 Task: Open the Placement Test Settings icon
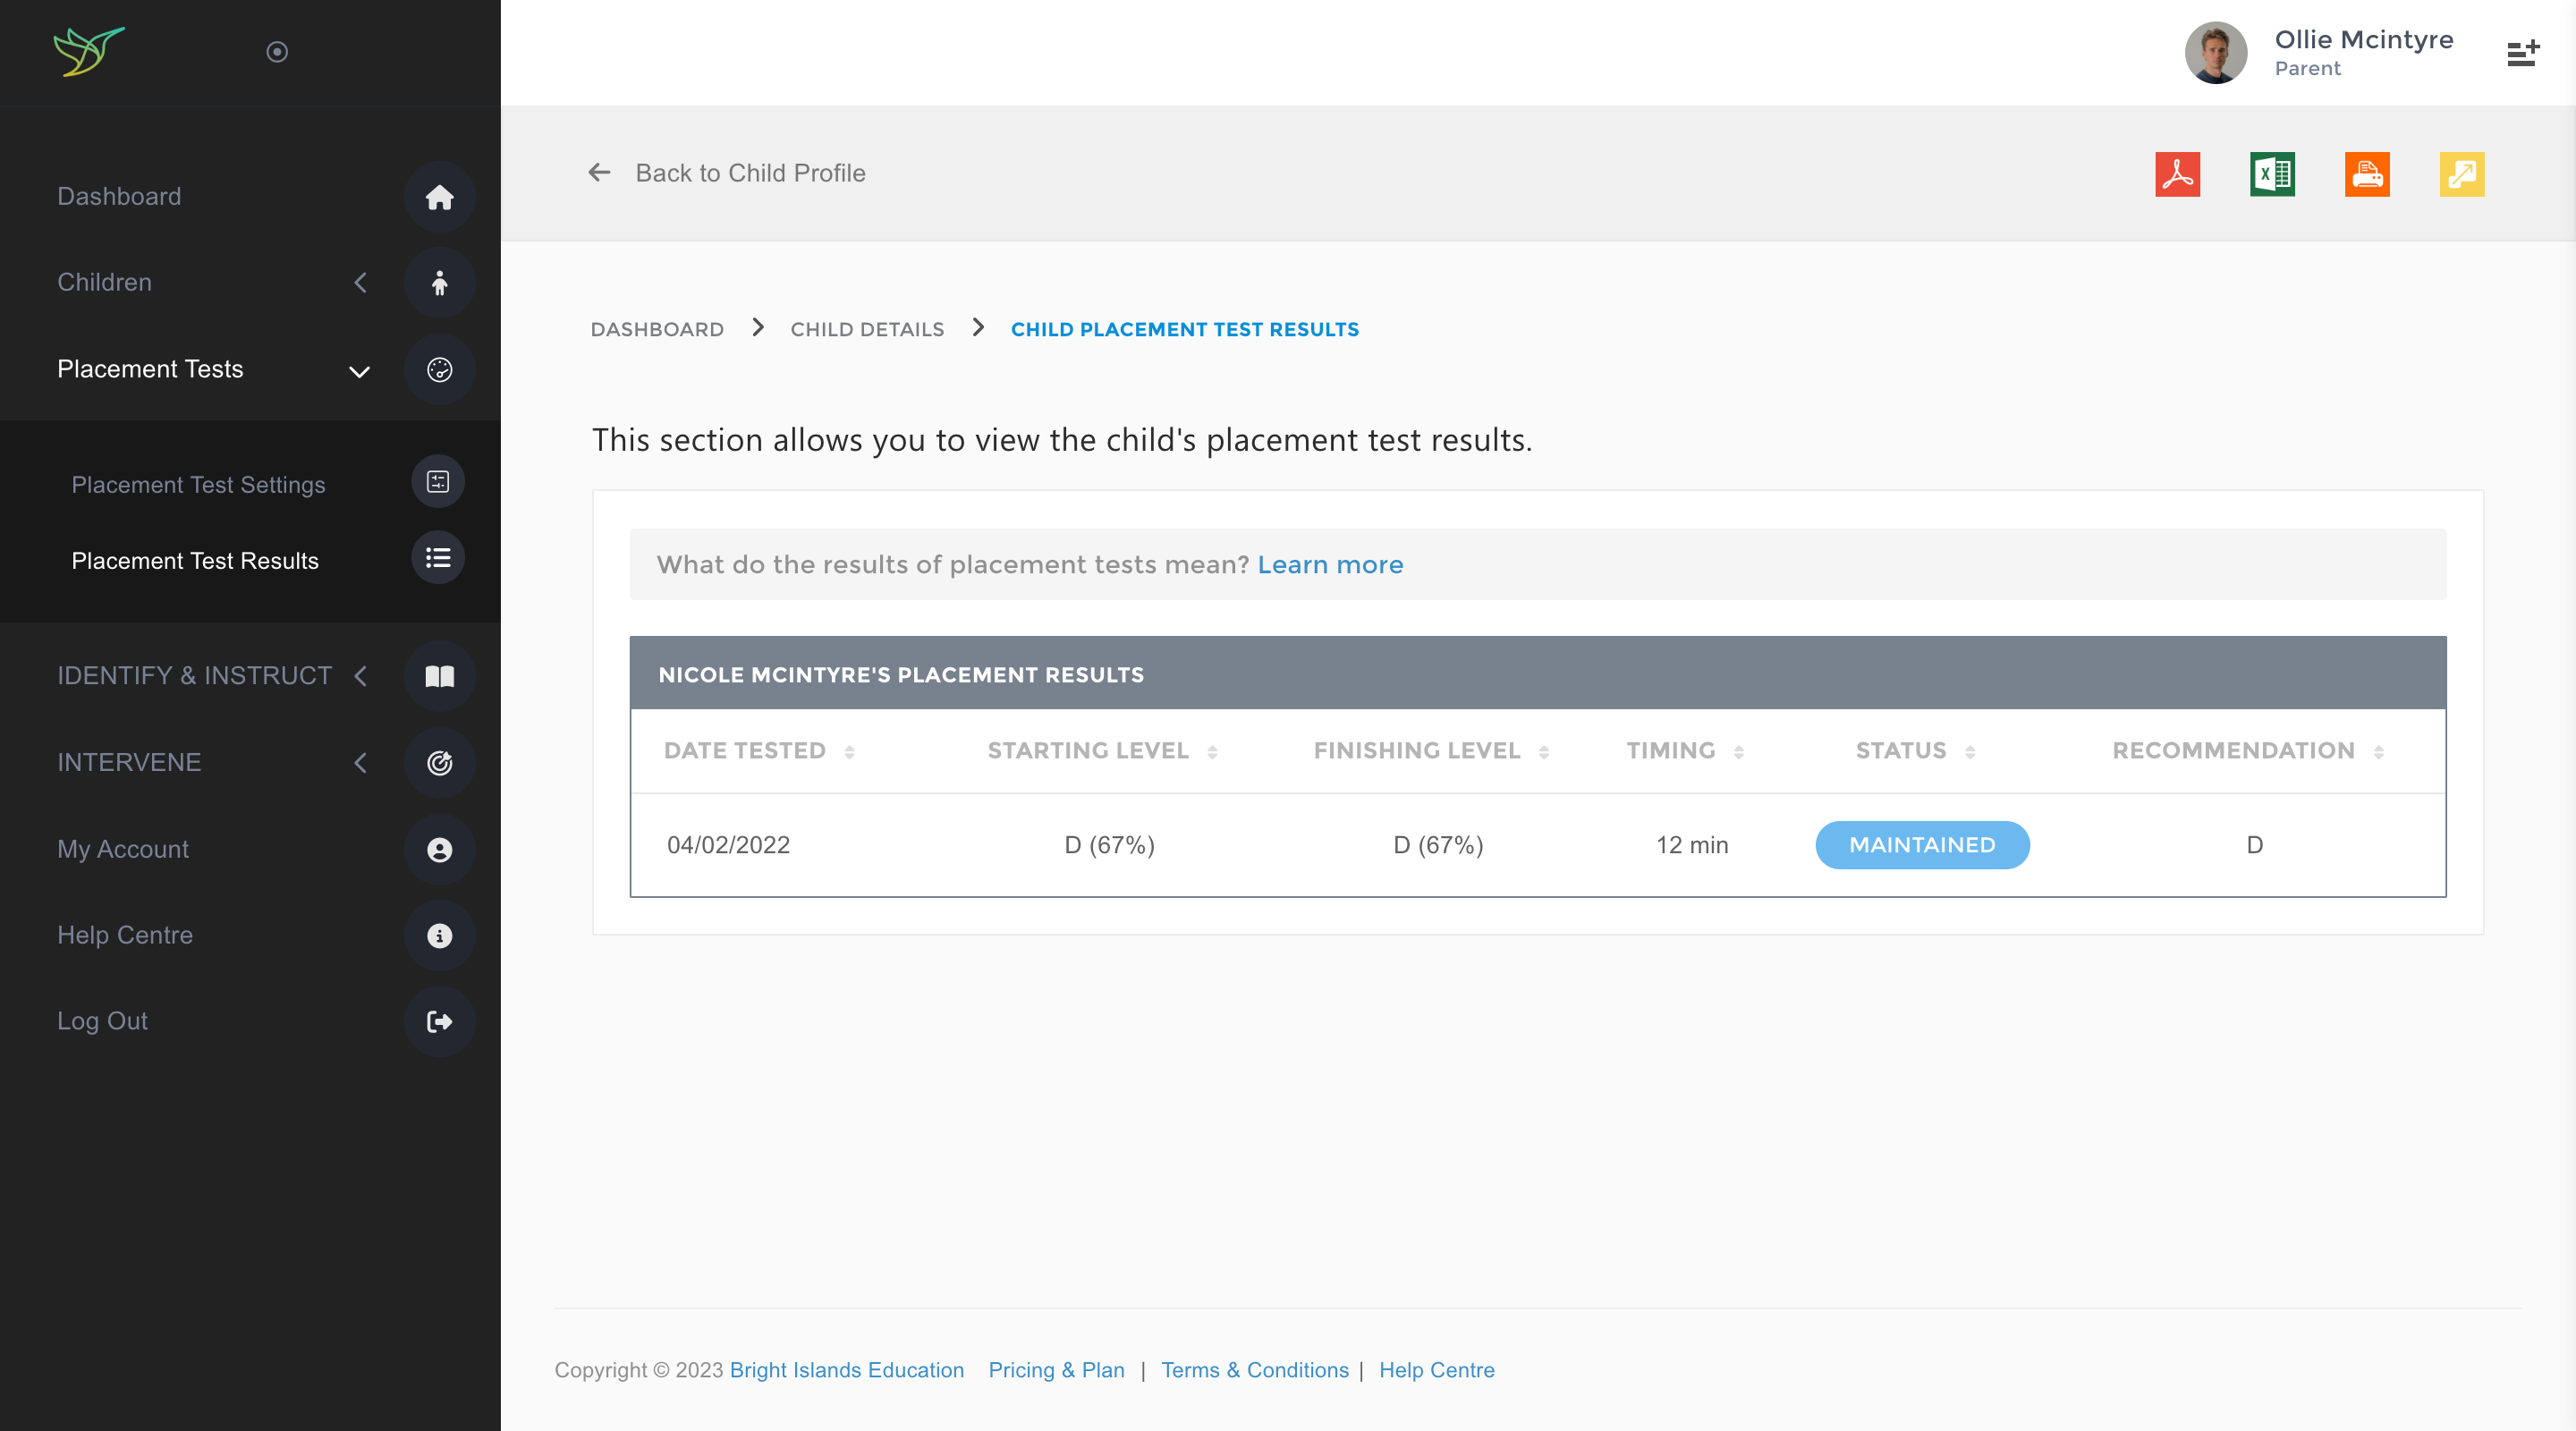[438, 482]
